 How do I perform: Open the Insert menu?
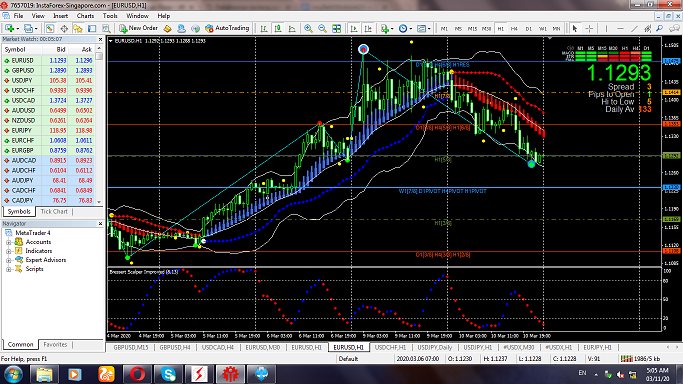pos(61,16)
